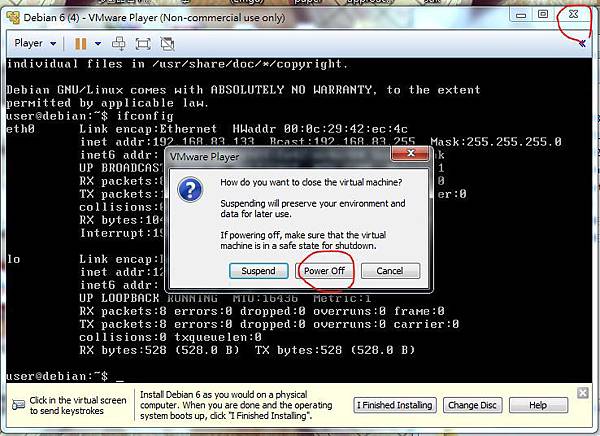Click the 'HWaddr 00:0c:29:42:ec:4c' text
The height and width of the screenshot is (436, 600).
pos(320,129)
